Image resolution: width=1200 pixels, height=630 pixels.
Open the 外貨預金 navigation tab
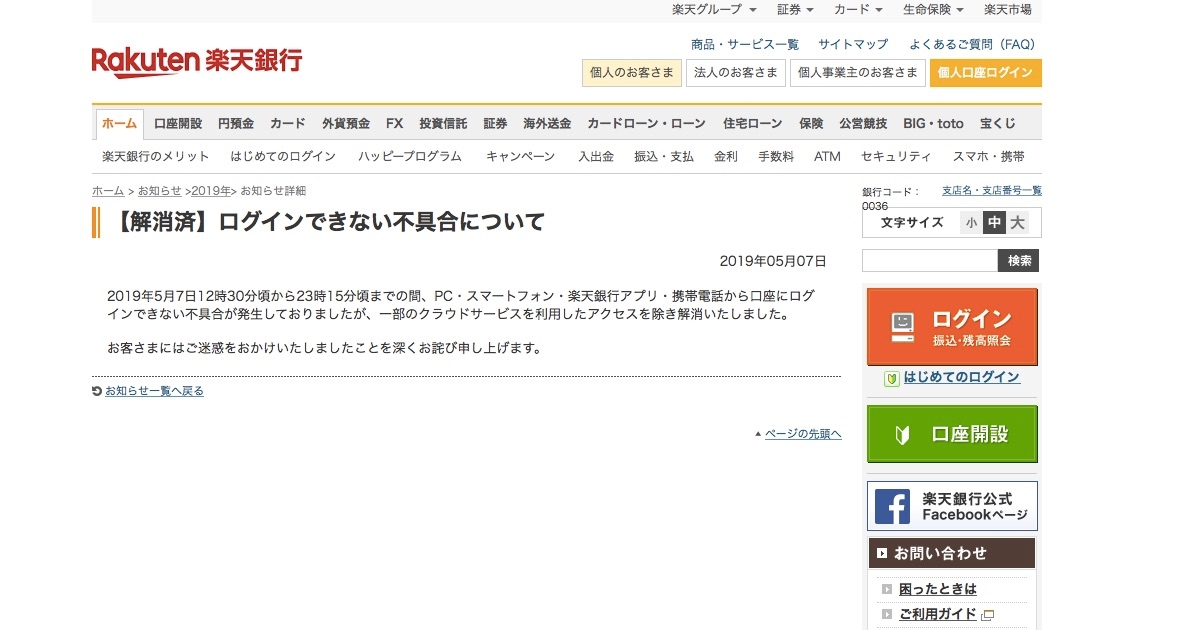pos(346,124)
